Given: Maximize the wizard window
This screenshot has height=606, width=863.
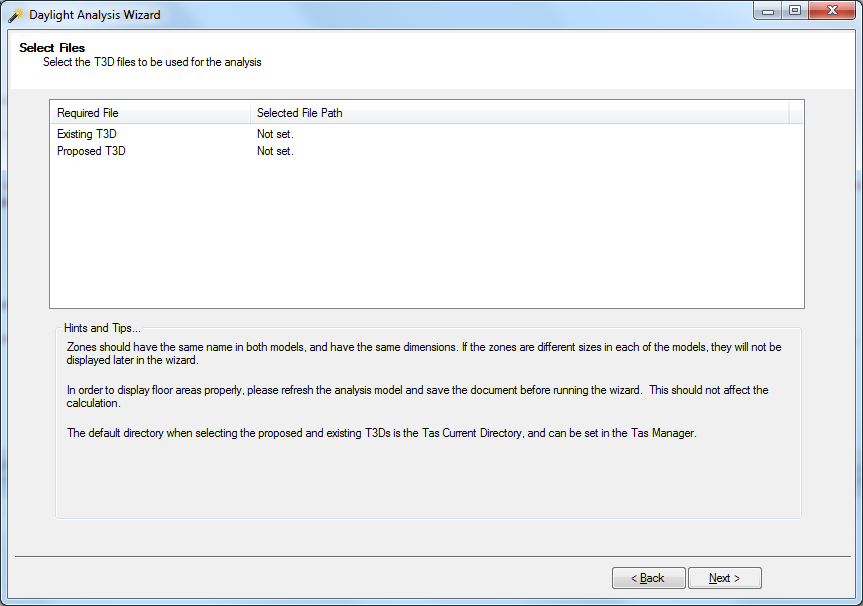Looking at the screenshot, I should (795, 10).
